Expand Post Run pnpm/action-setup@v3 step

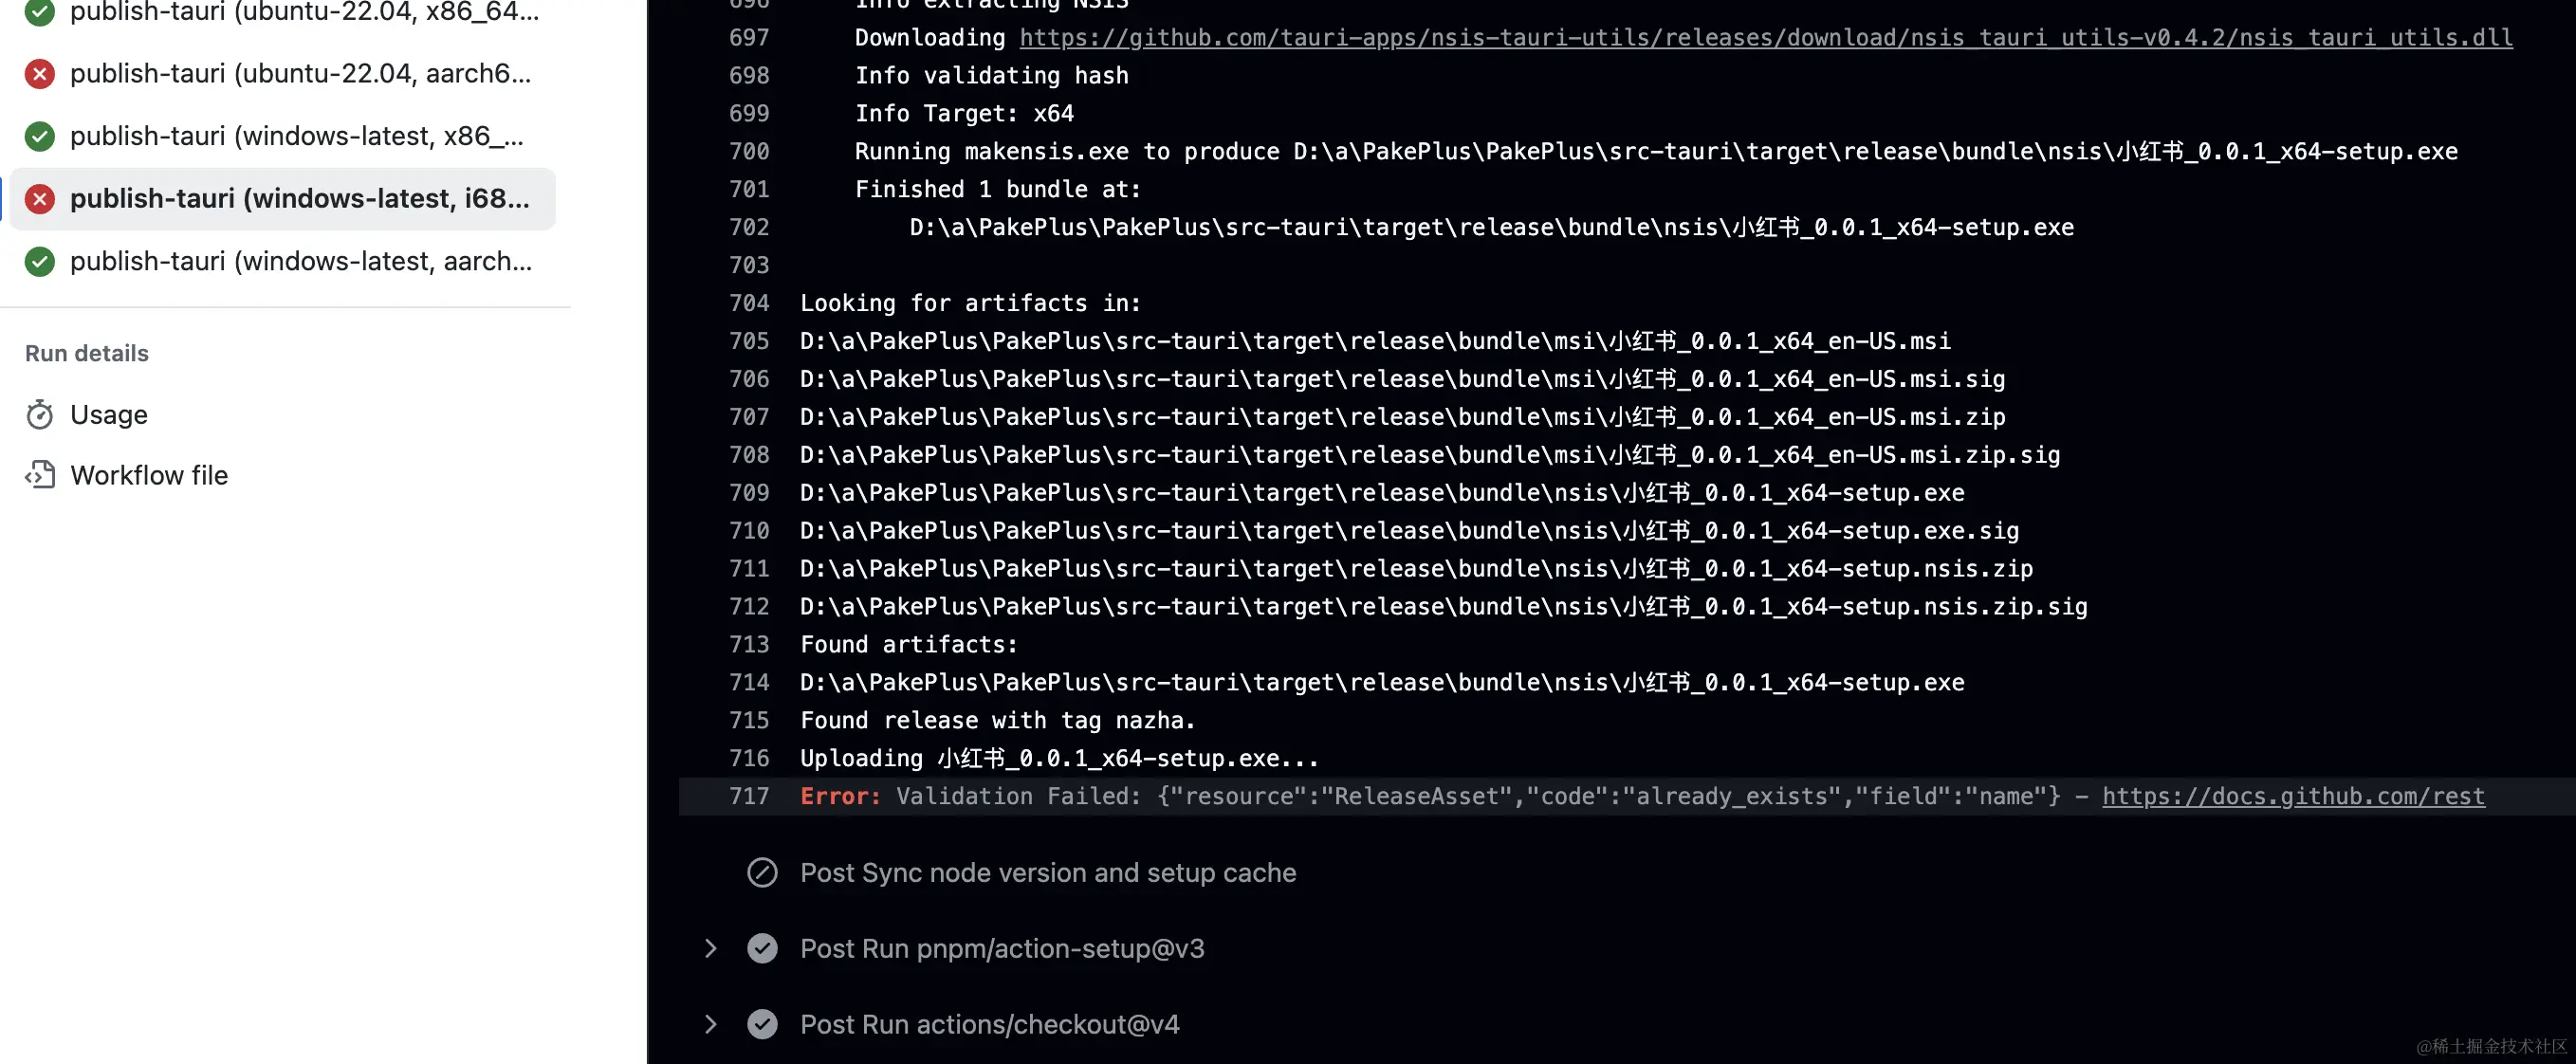point(710,949)
